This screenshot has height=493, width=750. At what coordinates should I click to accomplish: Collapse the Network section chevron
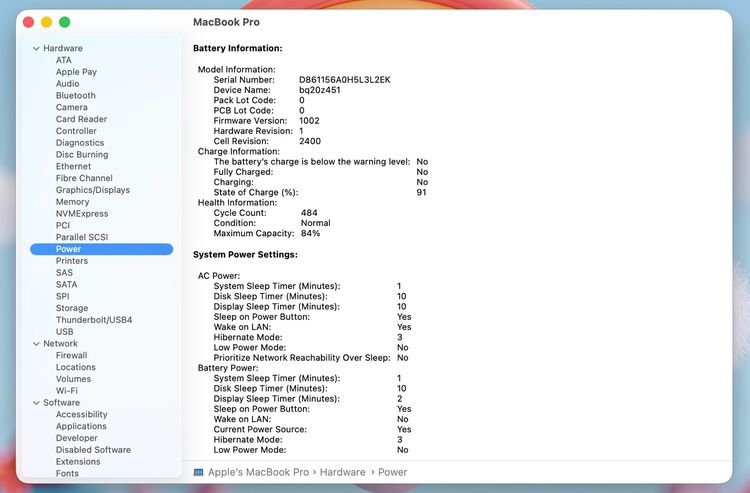pyautogui.click(x=36, y=344)
